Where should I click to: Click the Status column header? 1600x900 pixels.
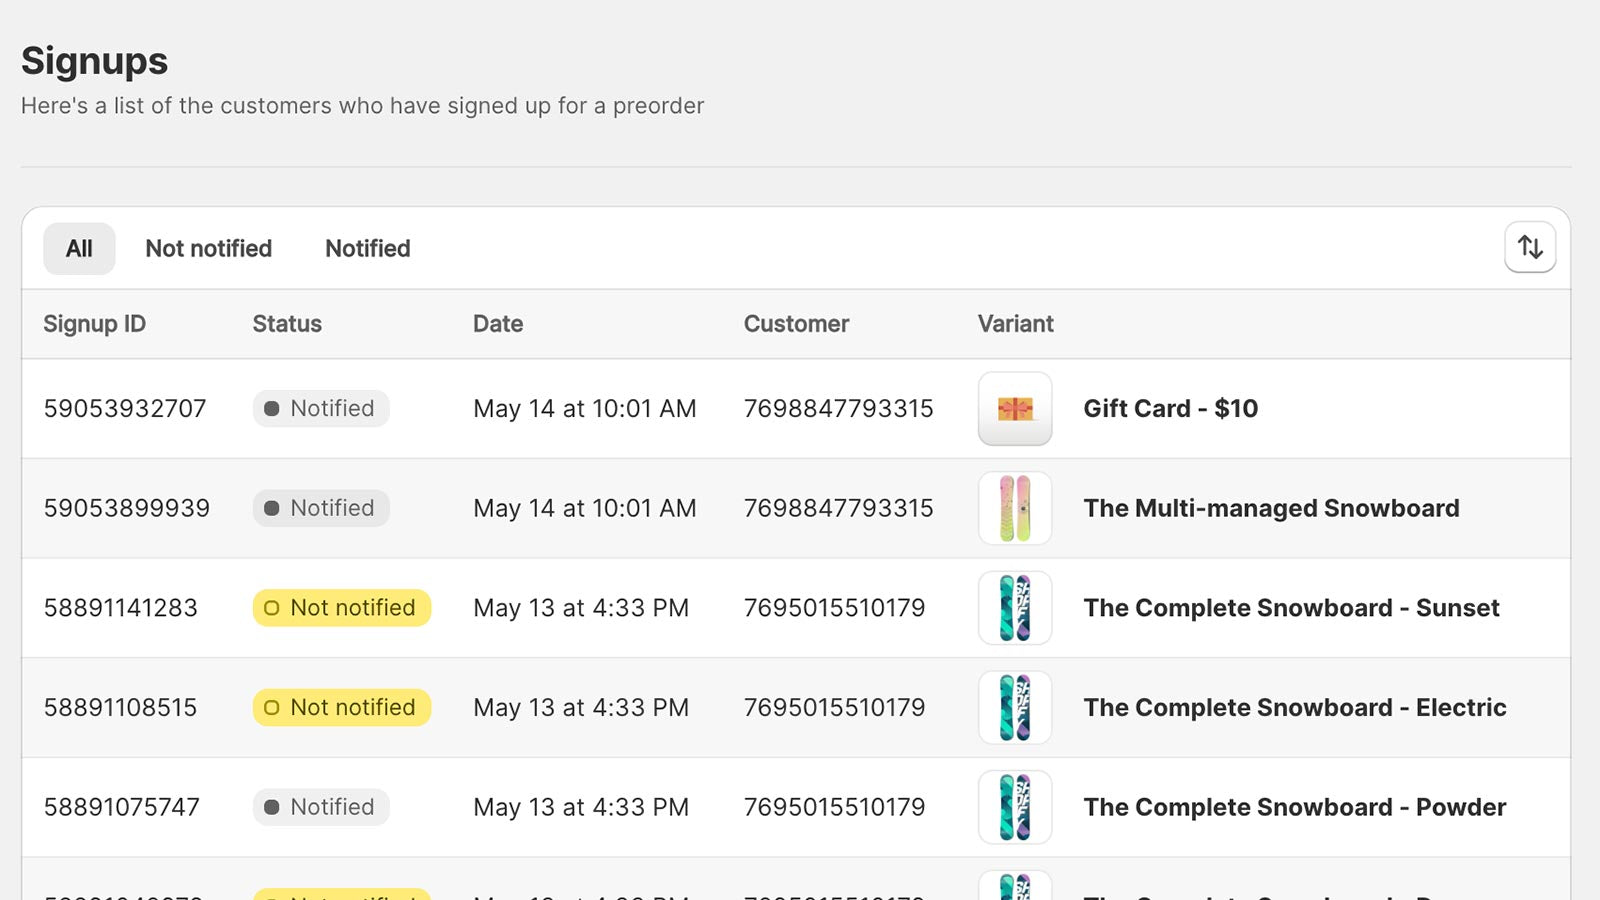click(287, 324)
